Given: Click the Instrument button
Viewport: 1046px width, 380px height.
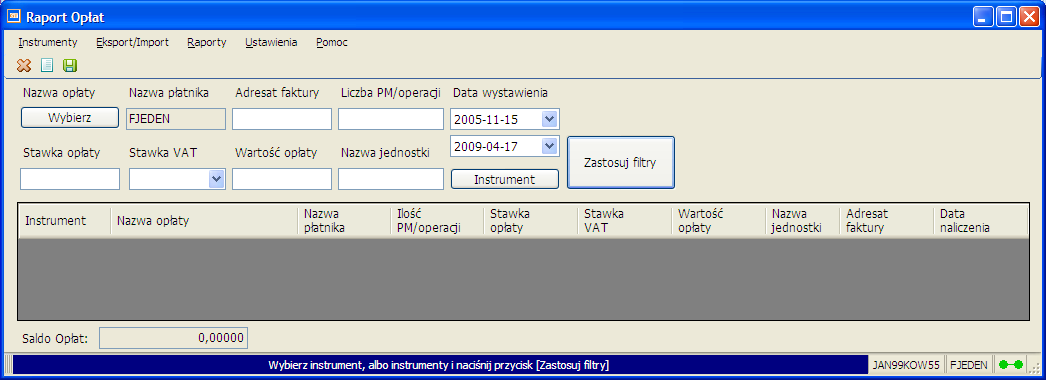Looking at the screenshot, I should click(505, 179).
